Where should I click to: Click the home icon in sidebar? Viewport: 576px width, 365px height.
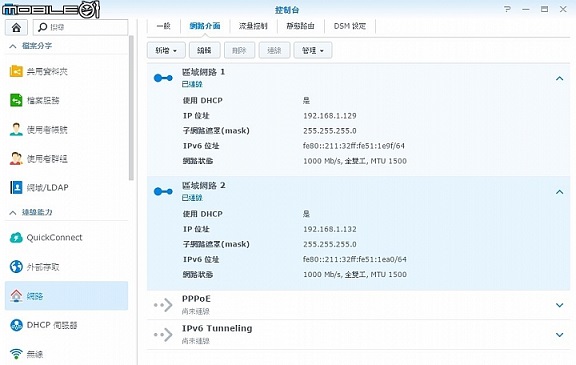pyautogui.click(x=16, y=28)
